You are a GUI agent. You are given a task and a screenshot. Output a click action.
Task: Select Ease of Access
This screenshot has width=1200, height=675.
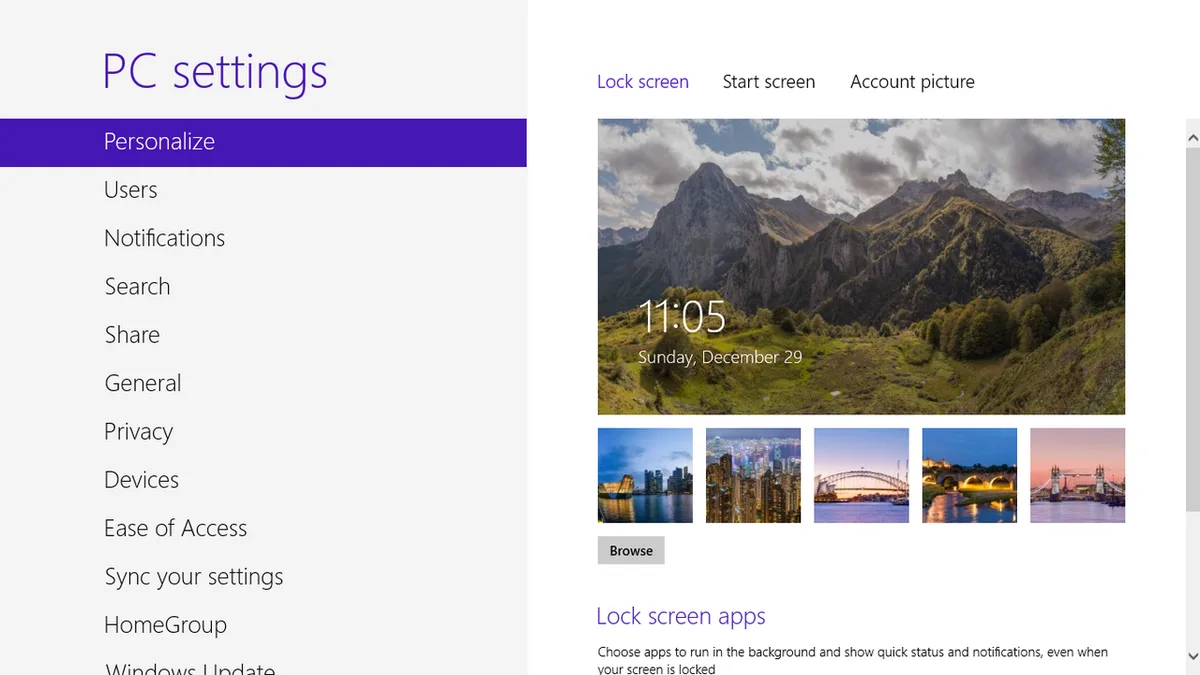[x=175, y=528]
